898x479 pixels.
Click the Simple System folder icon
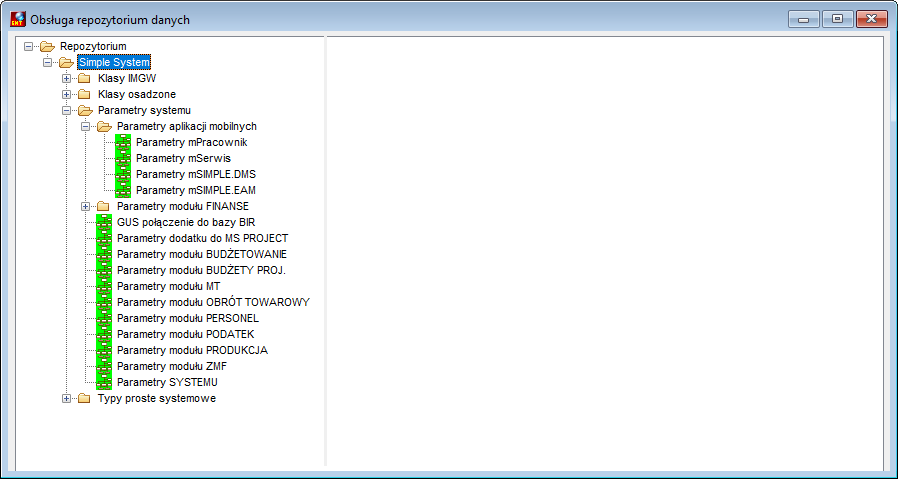pos(66,62)
